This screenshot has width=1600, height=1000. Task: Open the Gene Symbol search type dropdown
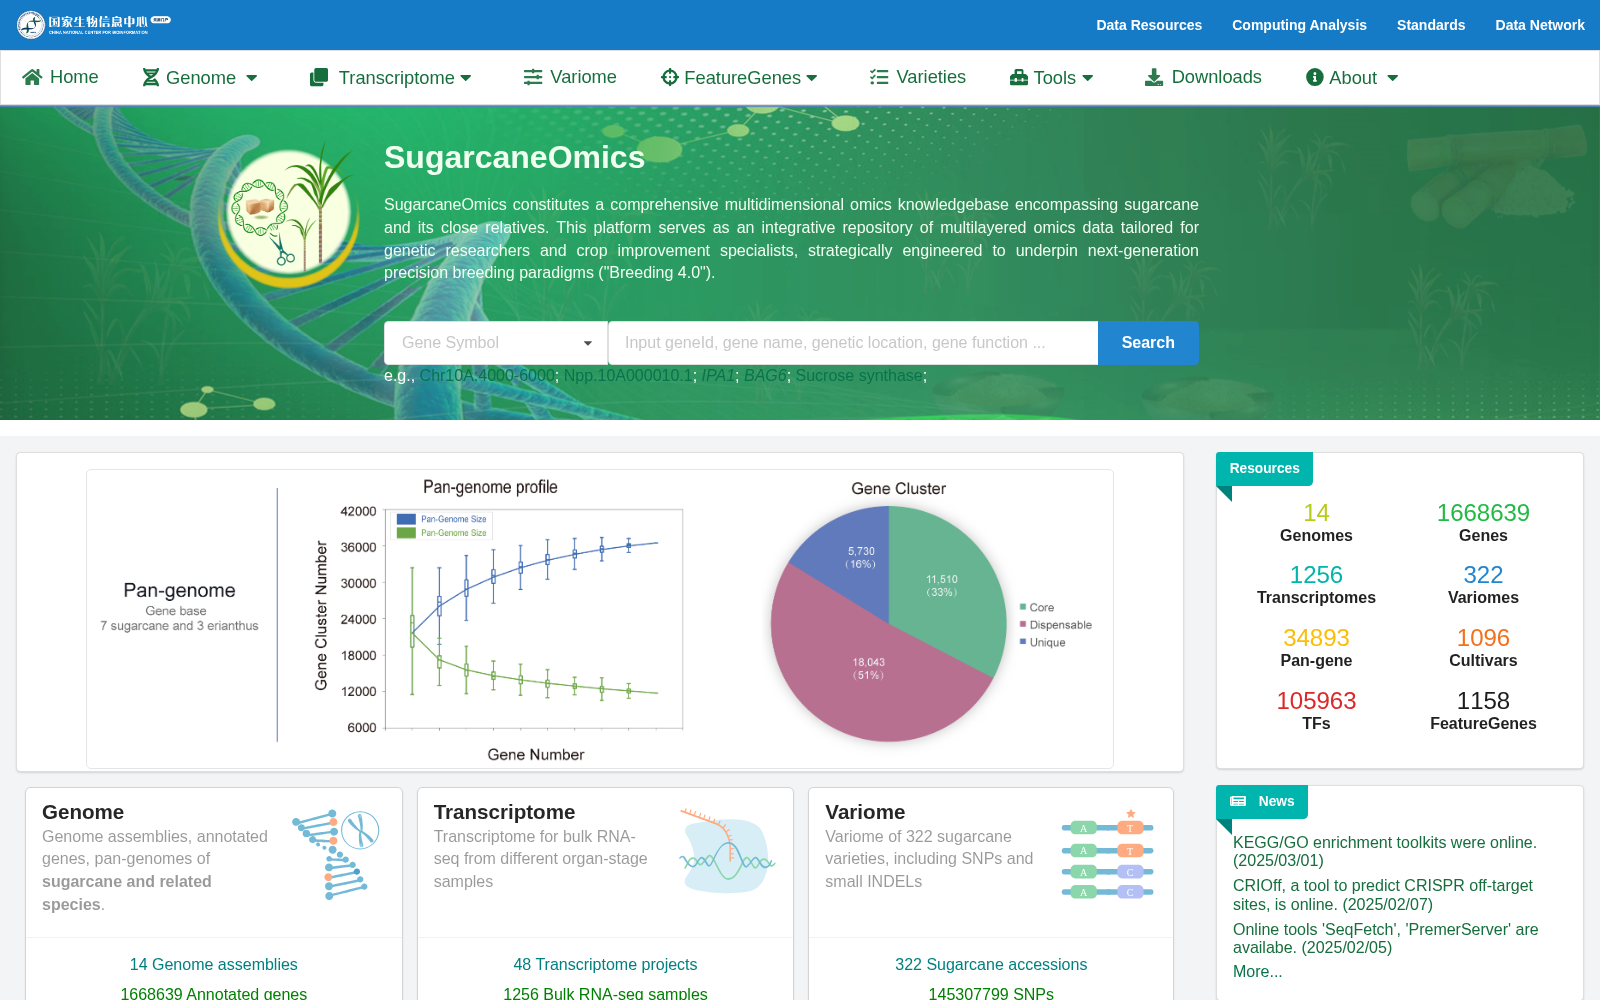pyautogui.click(x=496, y=343)
